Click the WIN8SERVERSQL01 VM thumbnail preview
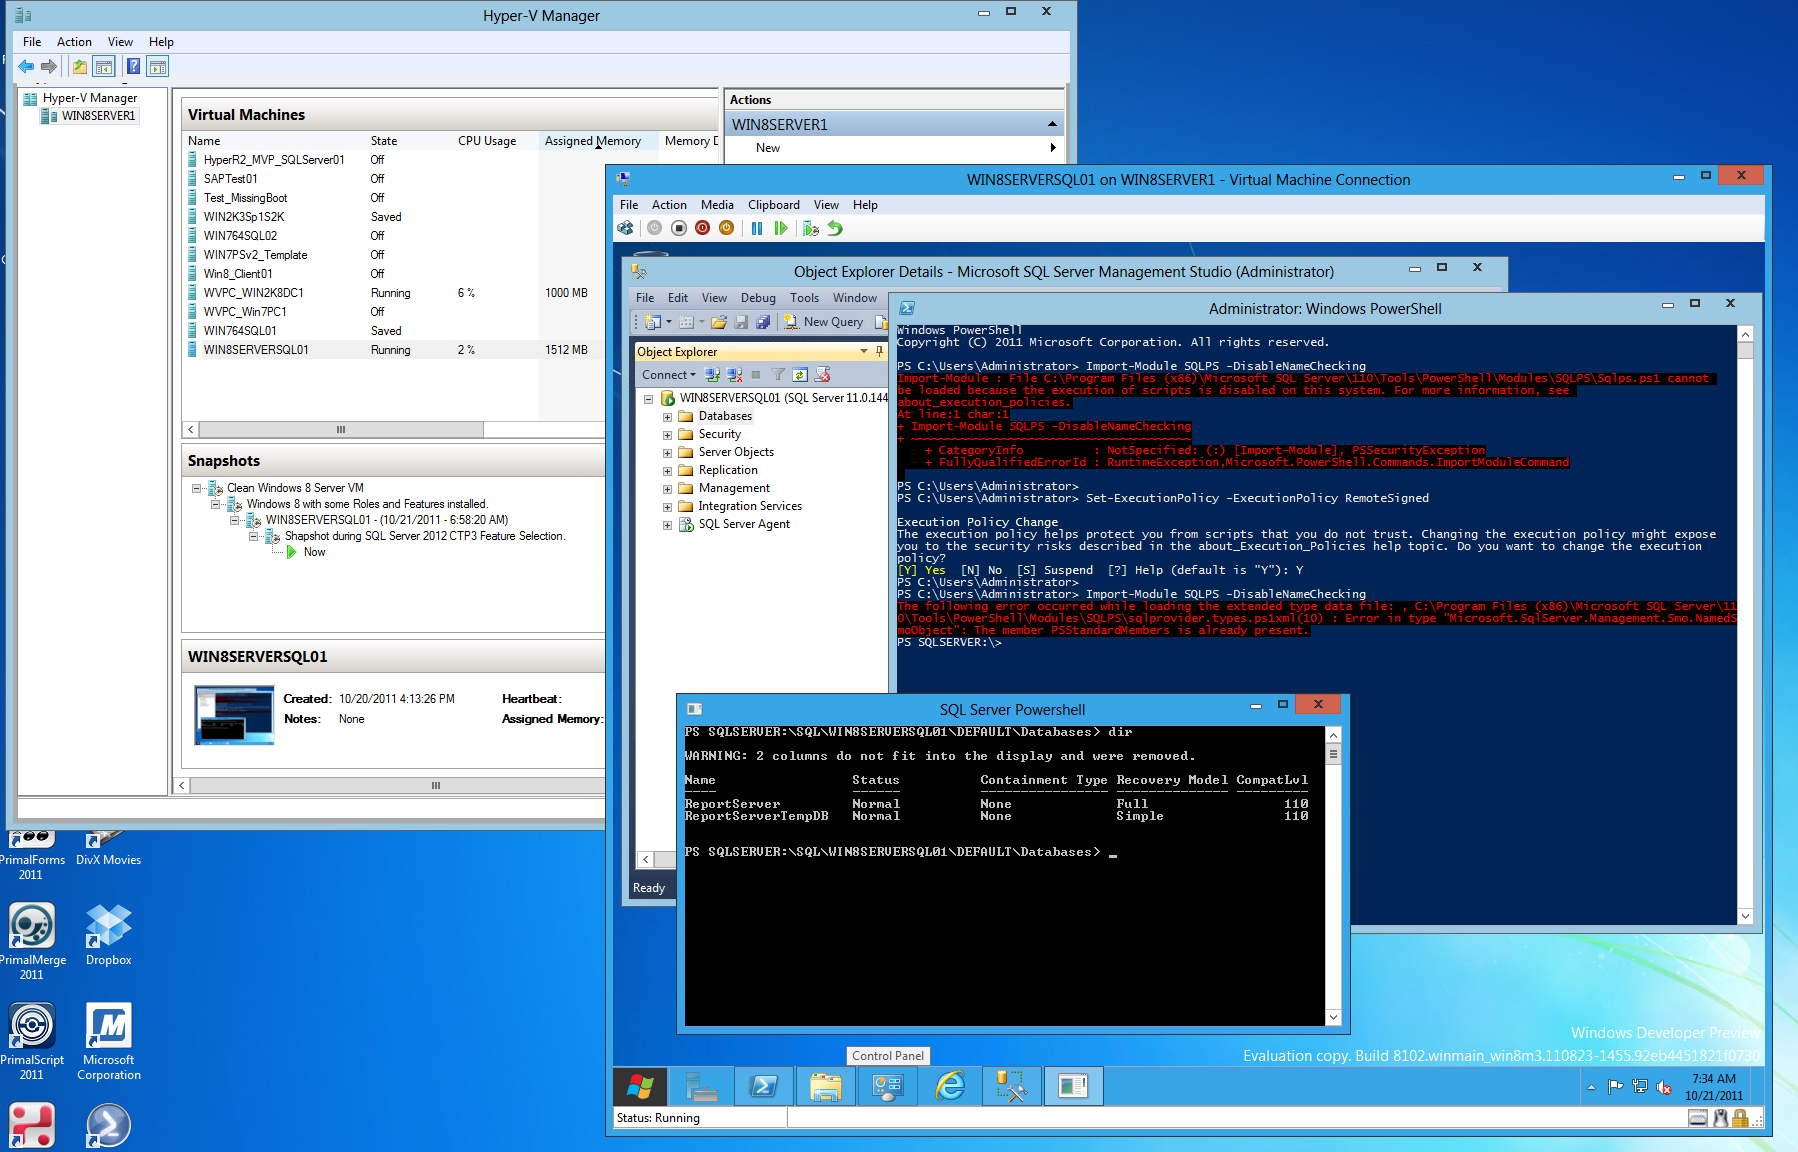 pyautogui.click(x=234, y=715)
